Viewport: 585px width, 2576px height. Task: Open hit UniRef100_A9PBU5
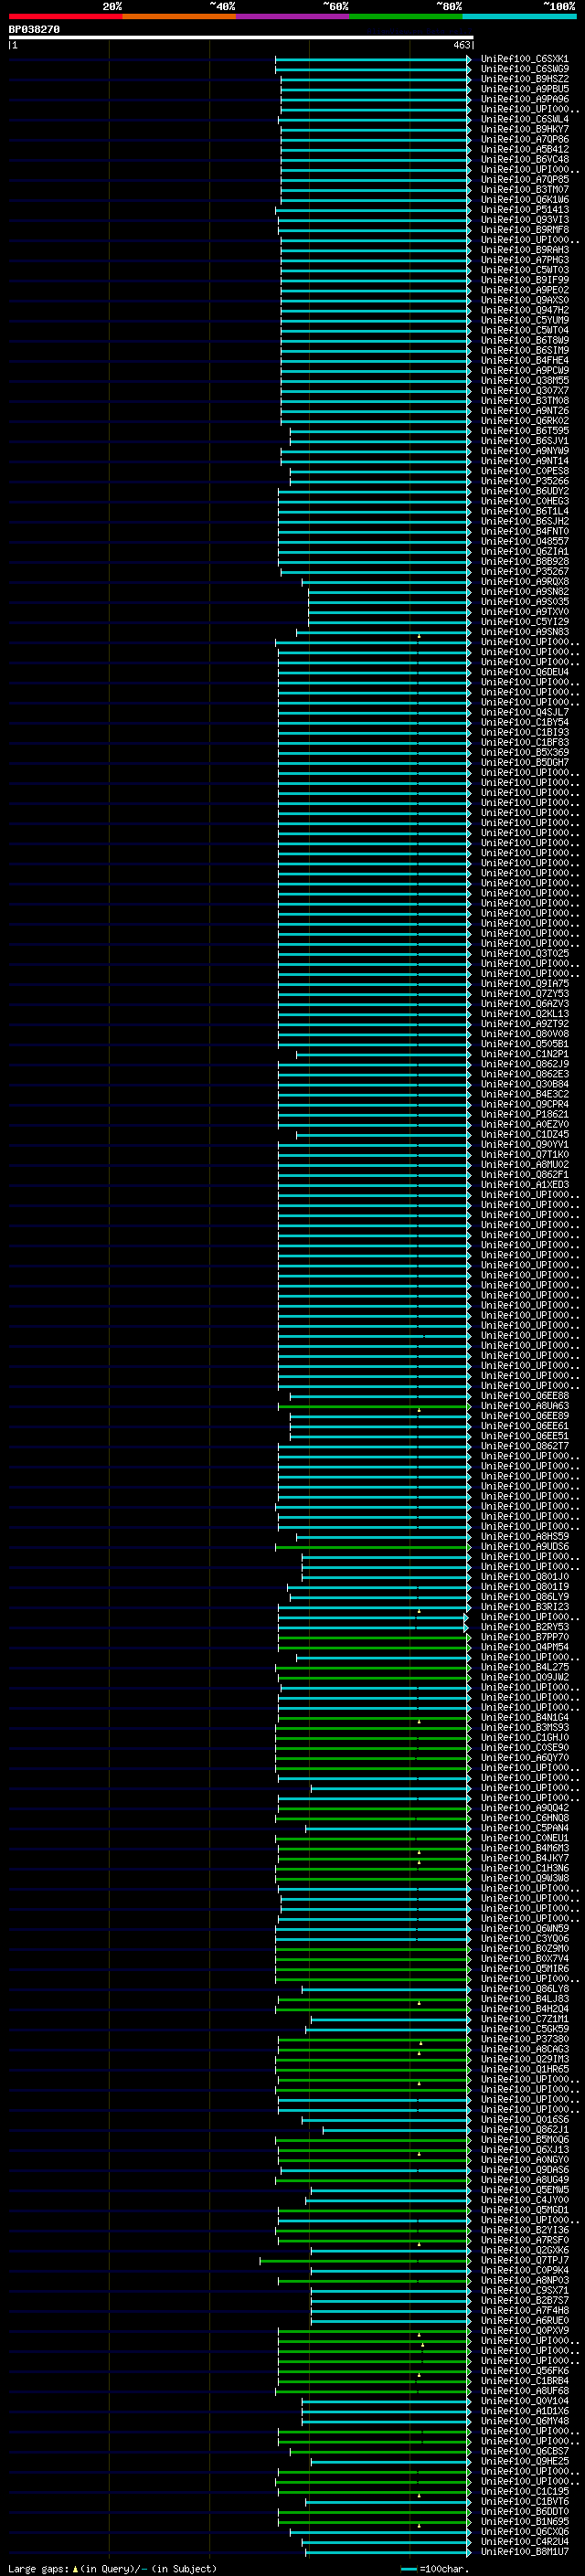525,89
